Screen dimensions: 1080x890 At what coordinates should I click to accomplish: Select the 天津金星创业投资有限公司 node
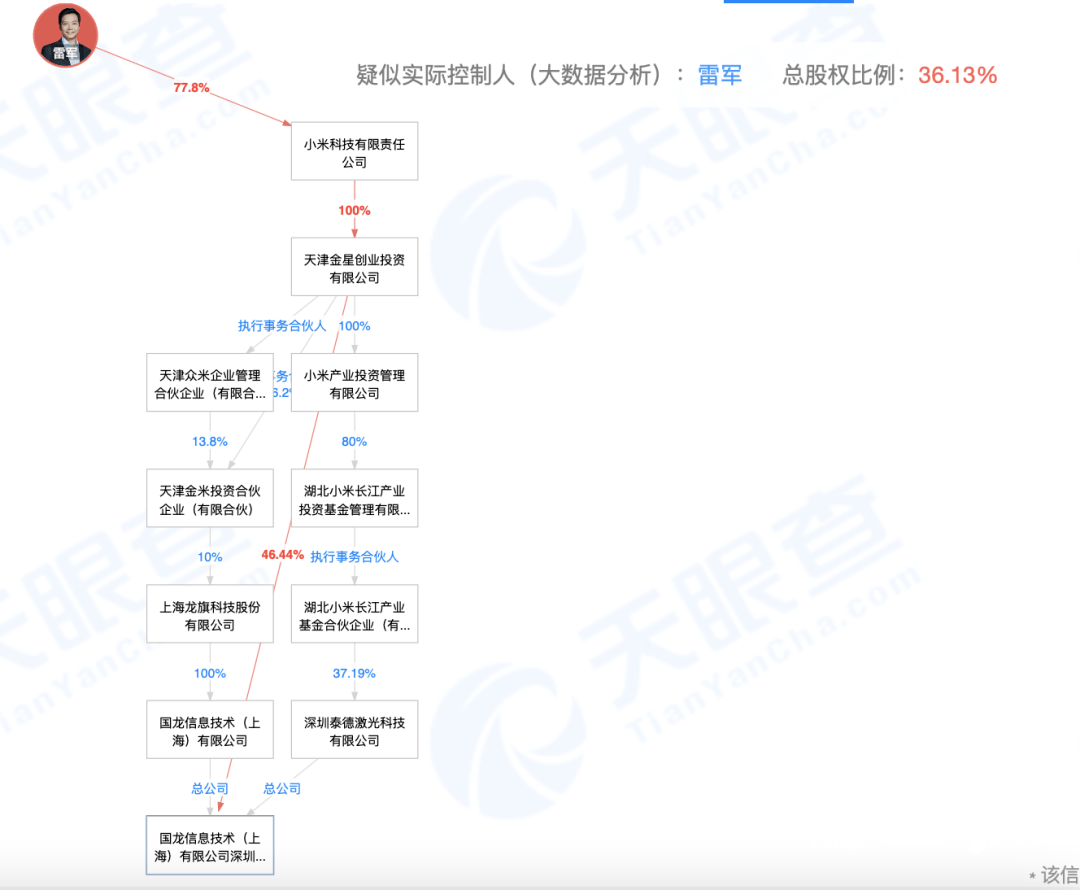(355, 267)
